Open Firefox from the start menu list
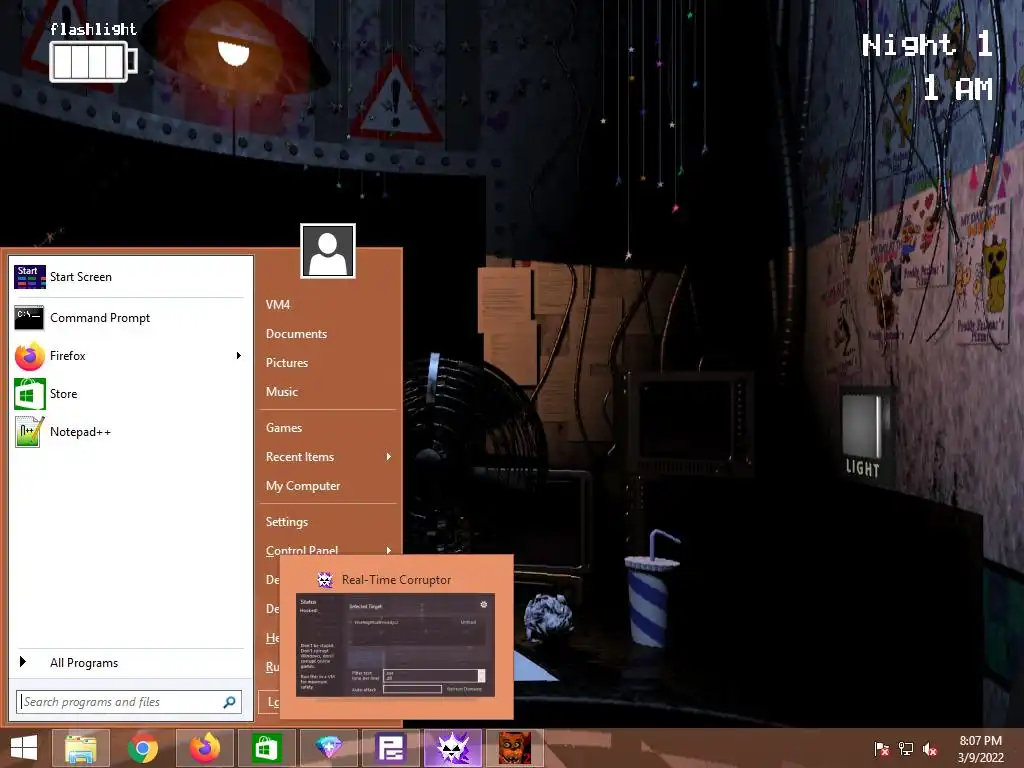This screenshot has width=1024, height=768. (x=129, y=356)
